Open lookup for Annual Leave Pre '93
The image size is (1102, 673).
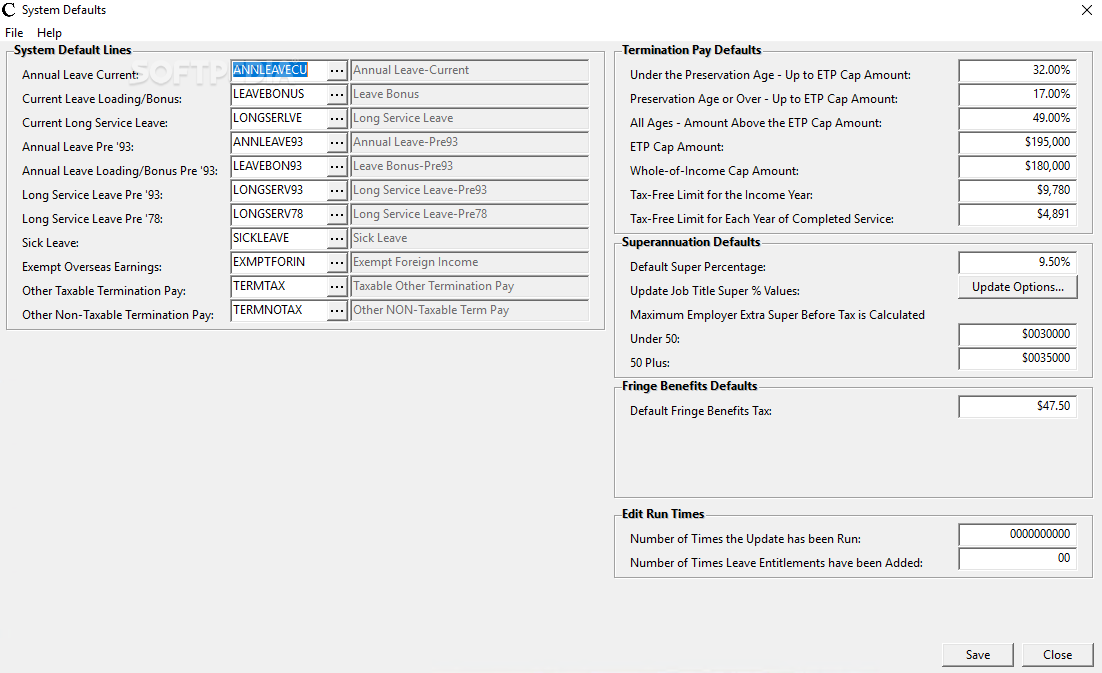[x=337, y=142]
